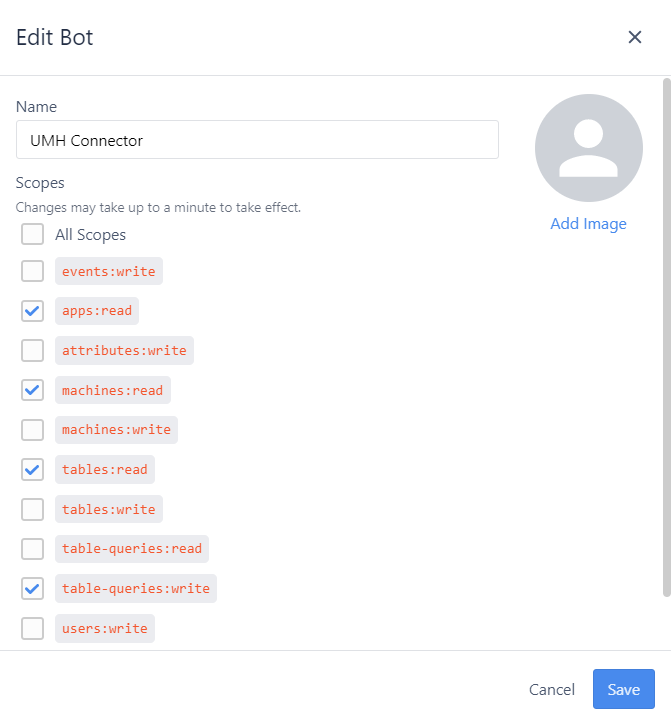Uncheck the machines:read scope

pos(32,390)
